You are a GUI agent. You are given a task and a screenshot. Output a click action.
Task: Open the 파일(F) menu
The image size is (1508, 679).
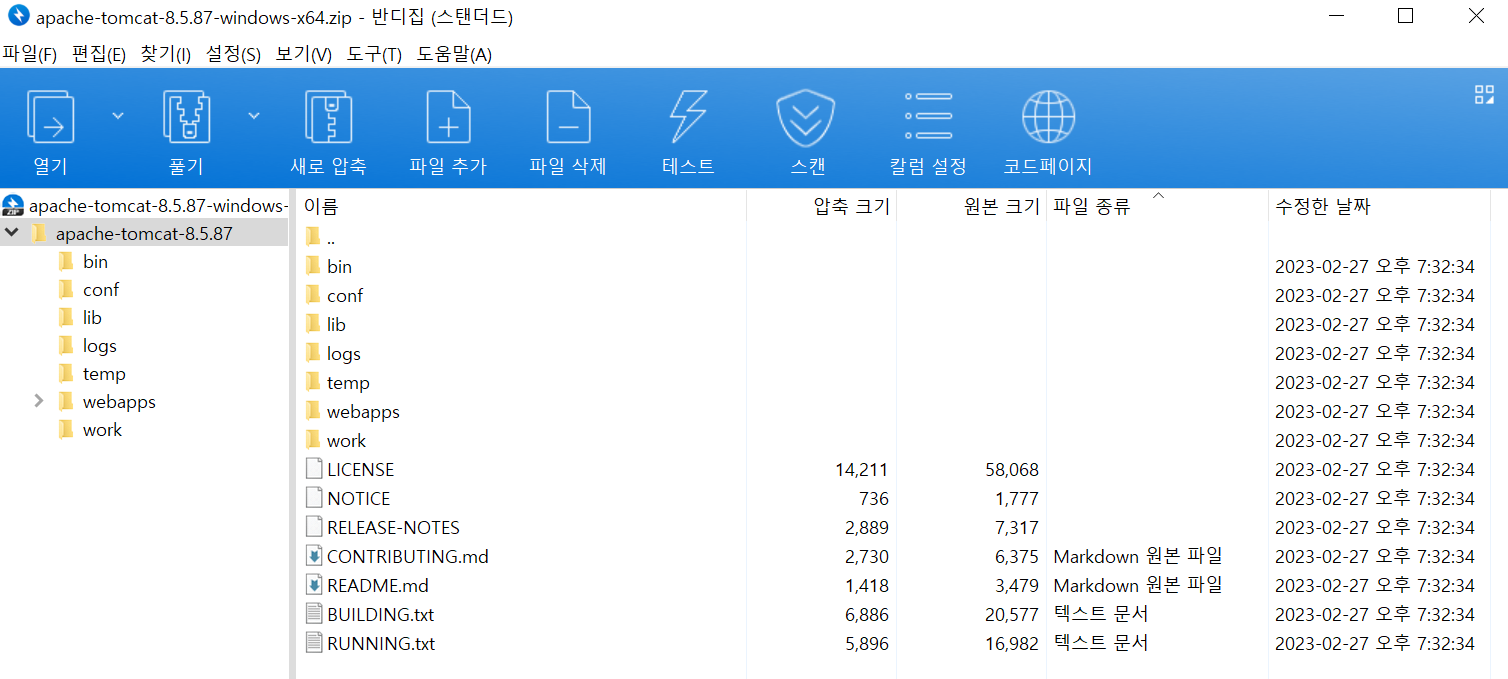coord(30,54)
